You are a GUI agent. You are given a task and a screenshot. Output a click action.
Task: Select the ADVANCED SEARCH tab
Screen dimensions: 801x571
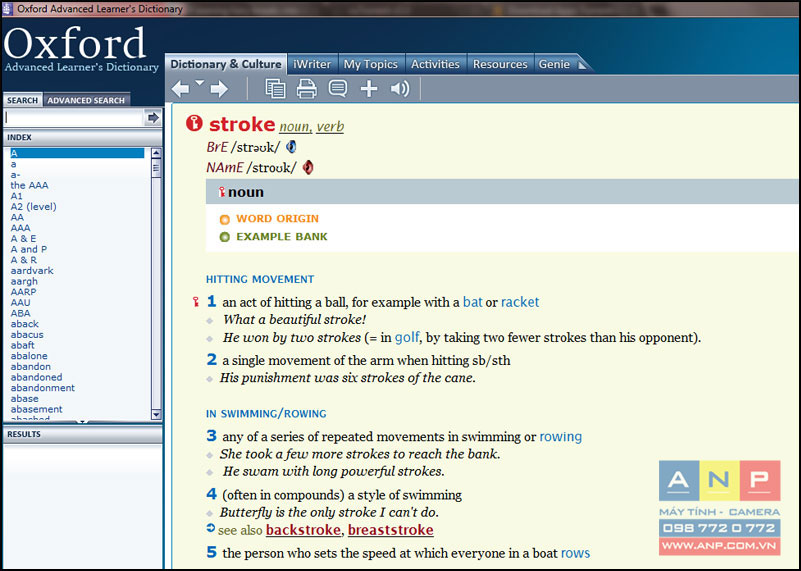point(86,100)
